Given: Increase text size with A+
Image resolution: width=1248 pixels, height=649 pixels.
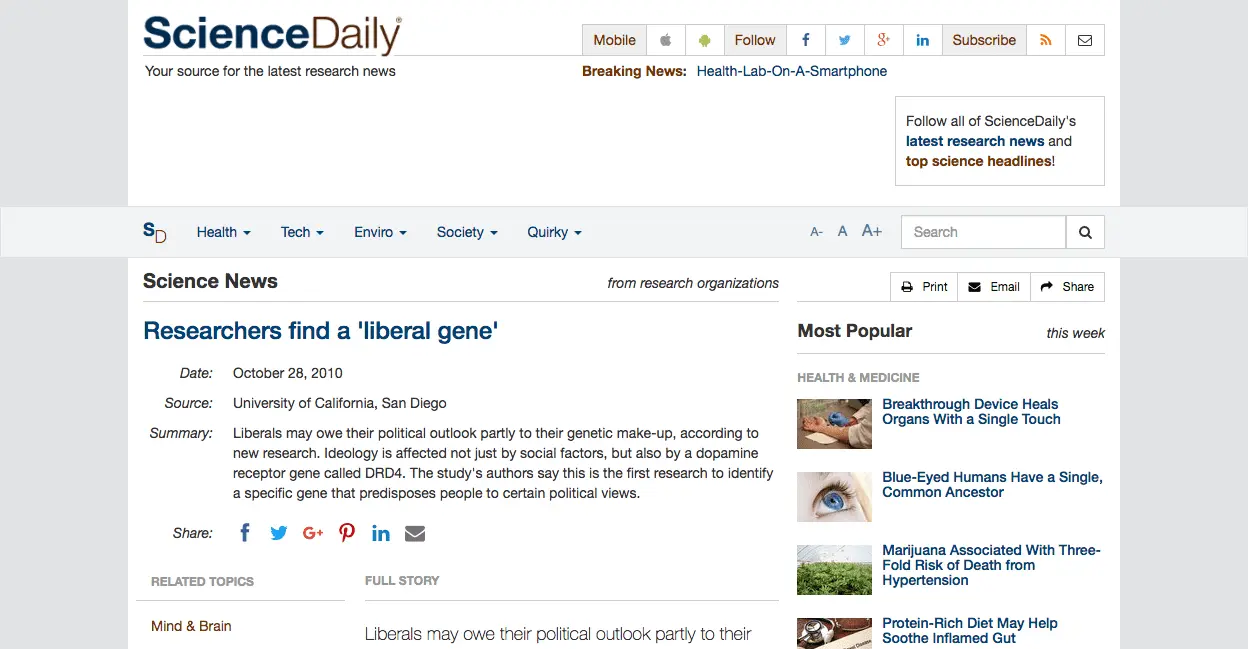Looking at the screenshot, I should 872,231.
